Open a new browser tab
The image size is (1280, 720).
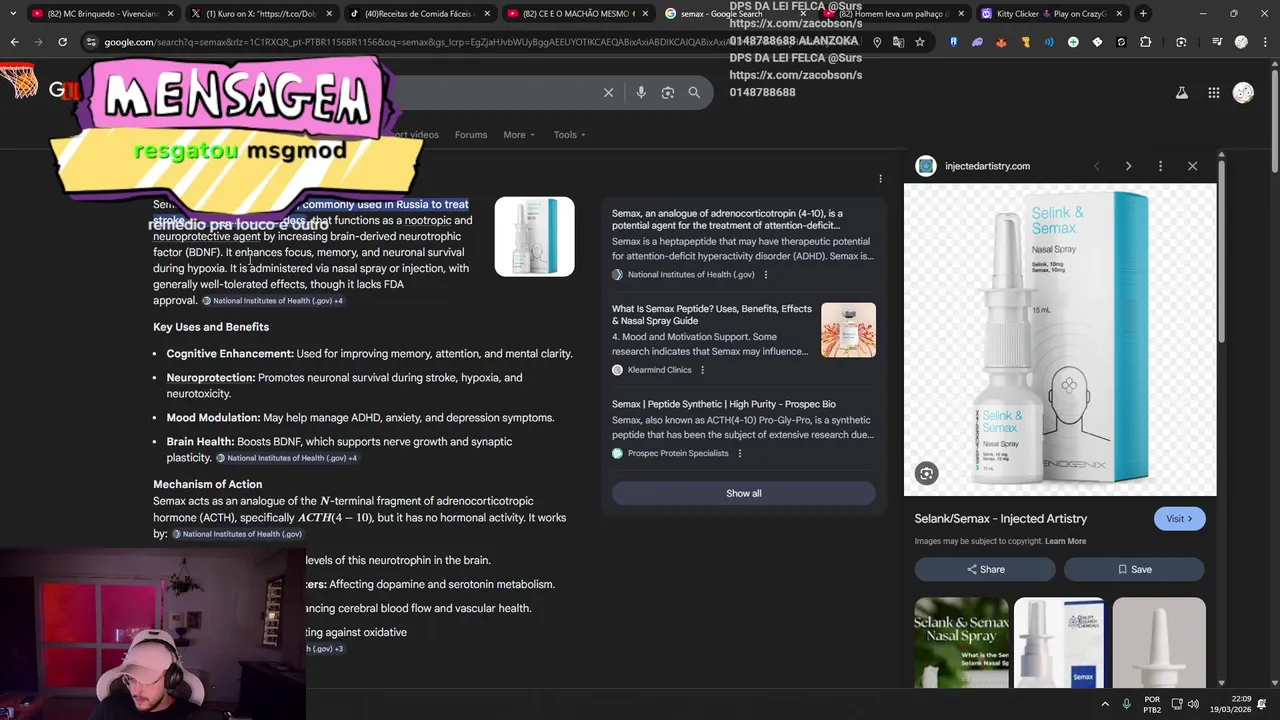tap(1143, 13)
